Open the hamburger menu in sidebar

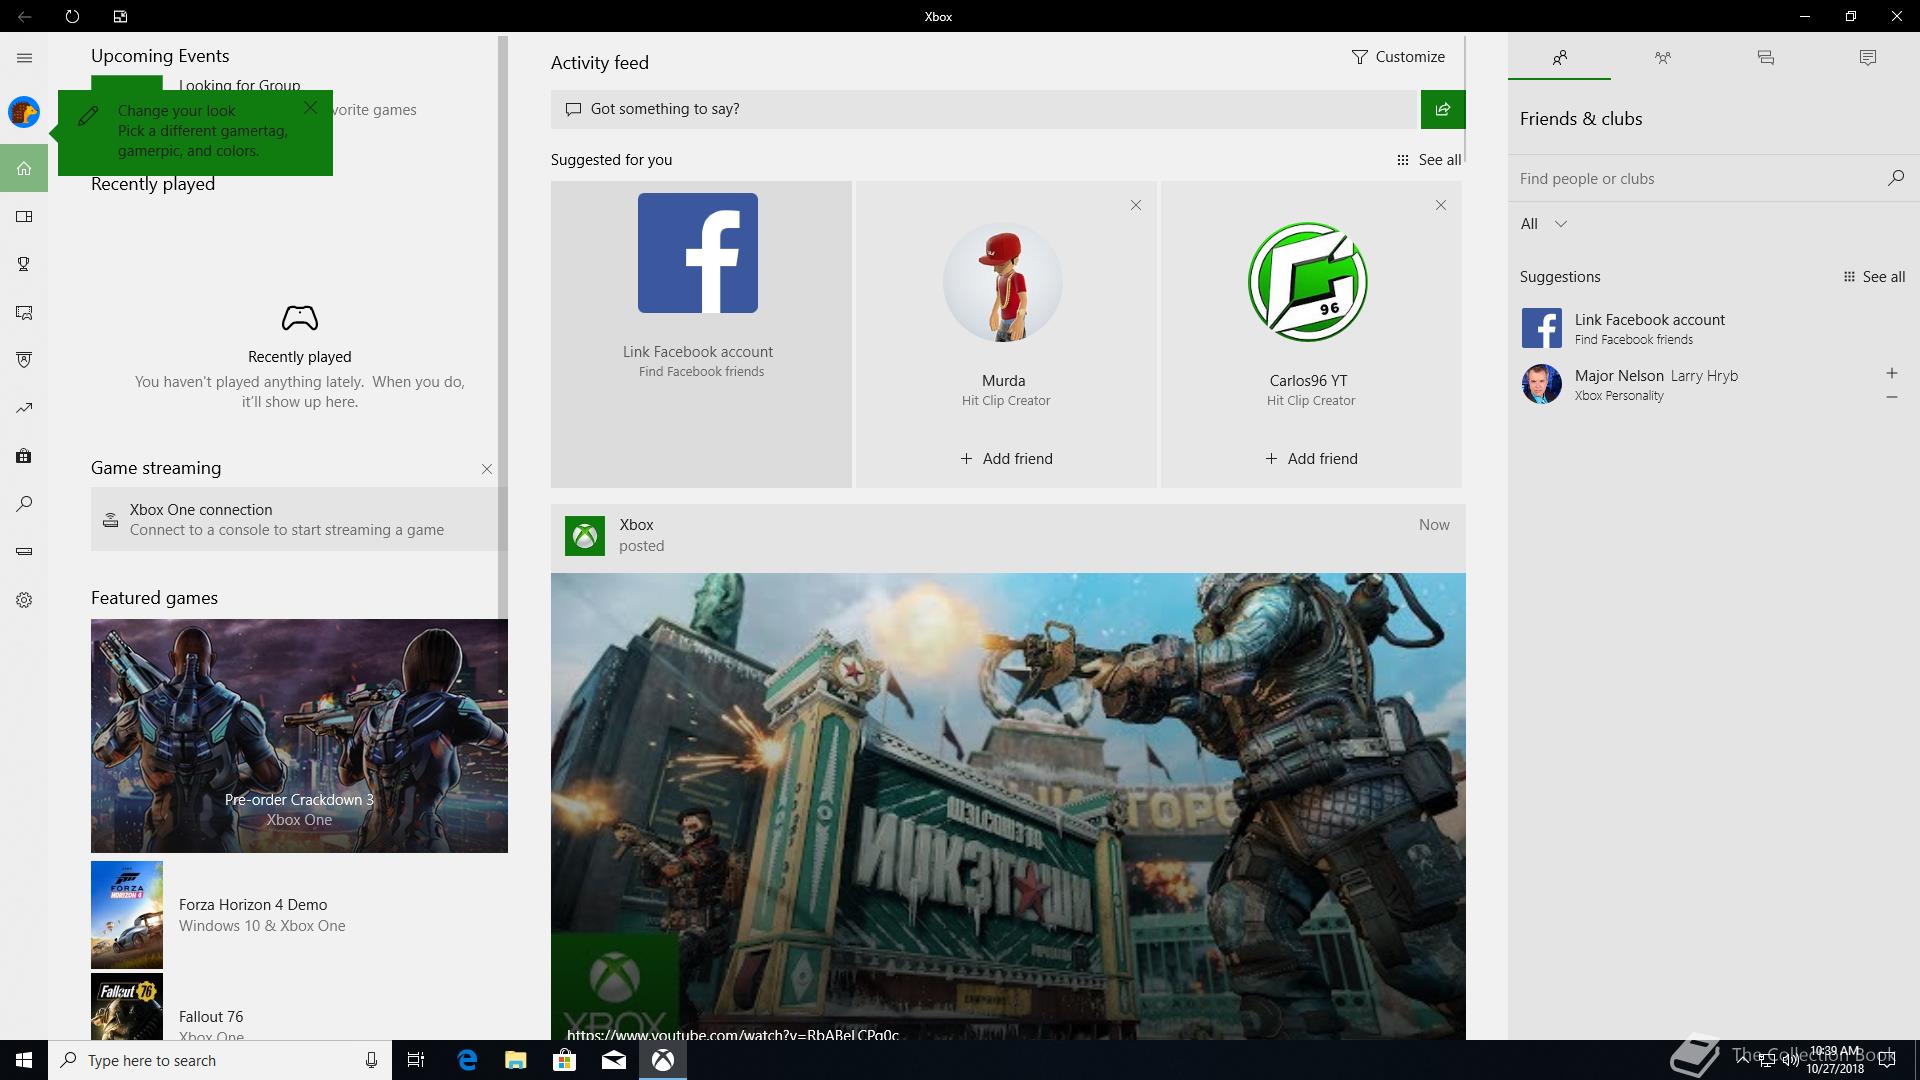click(x=24, y=58)
